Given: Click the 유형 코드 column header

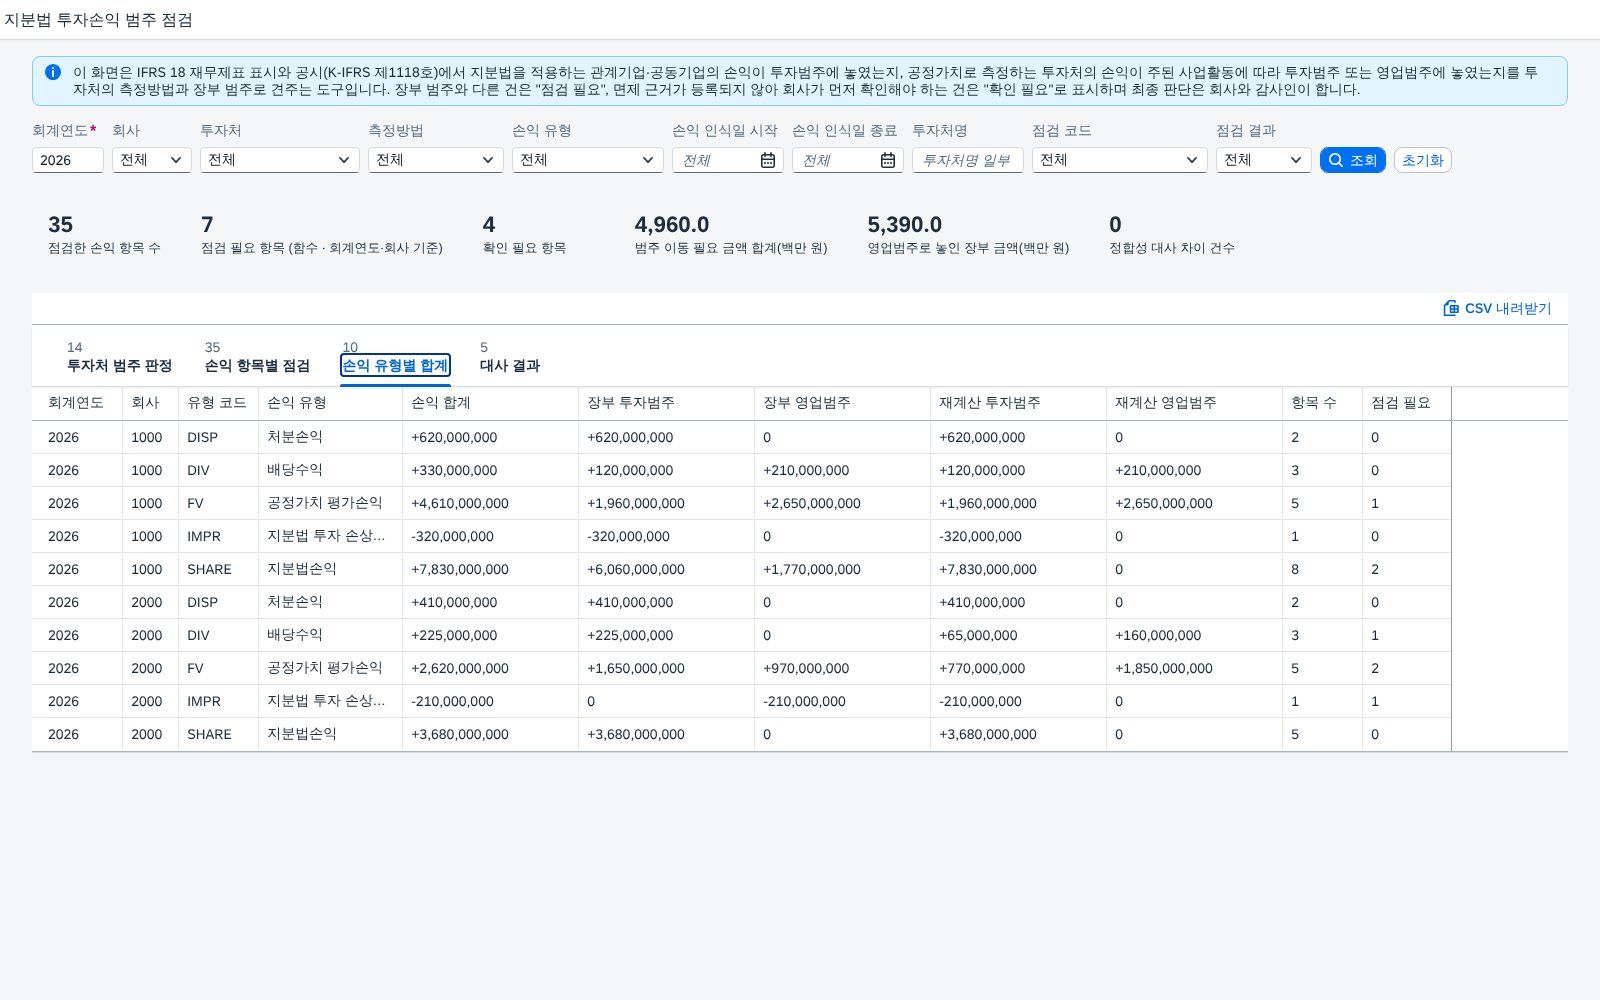Looking at the screenshot, I should 218,403.
